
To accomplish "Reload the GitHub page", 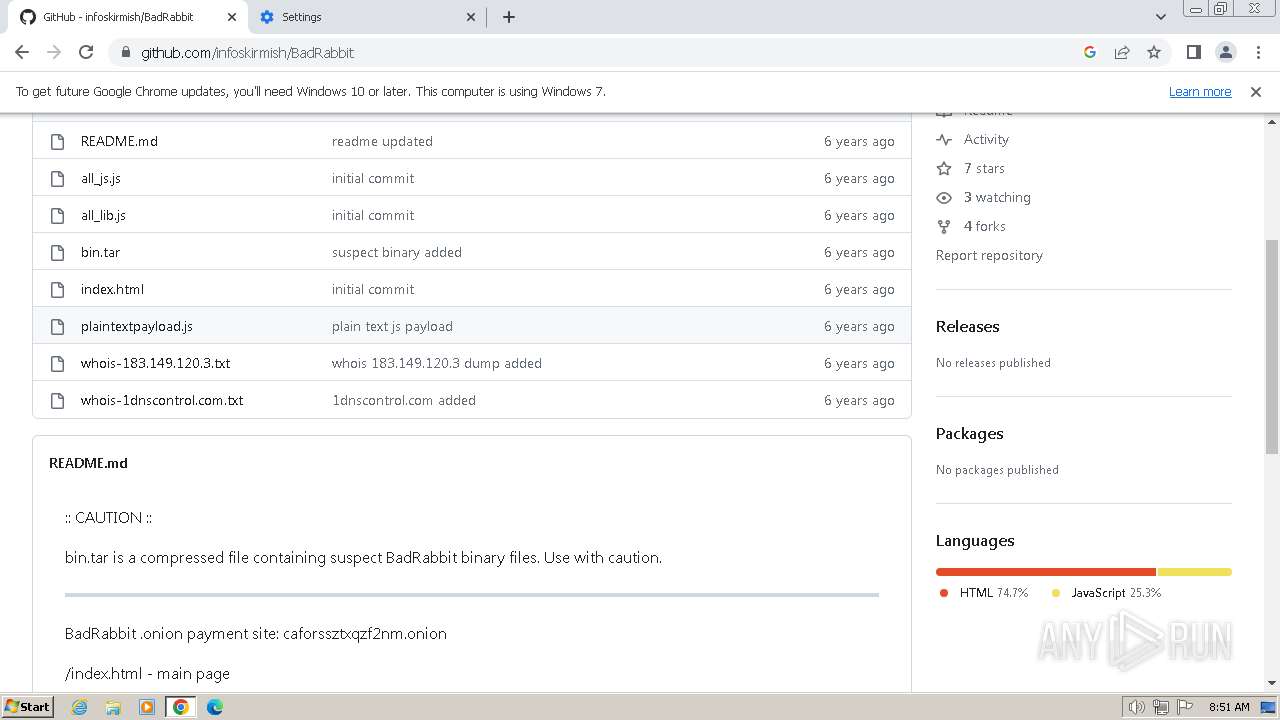I will click(86, 52).
